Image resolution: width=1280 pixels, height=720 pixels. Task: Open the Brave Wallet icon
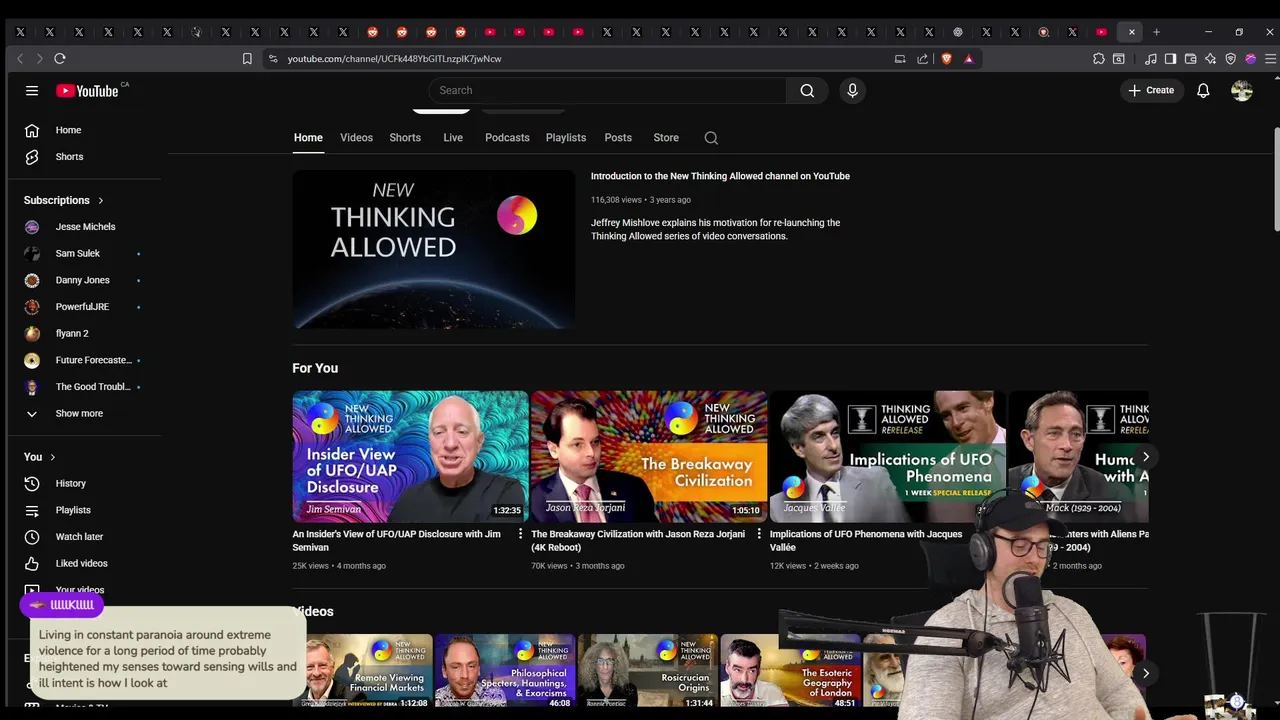1191,59
